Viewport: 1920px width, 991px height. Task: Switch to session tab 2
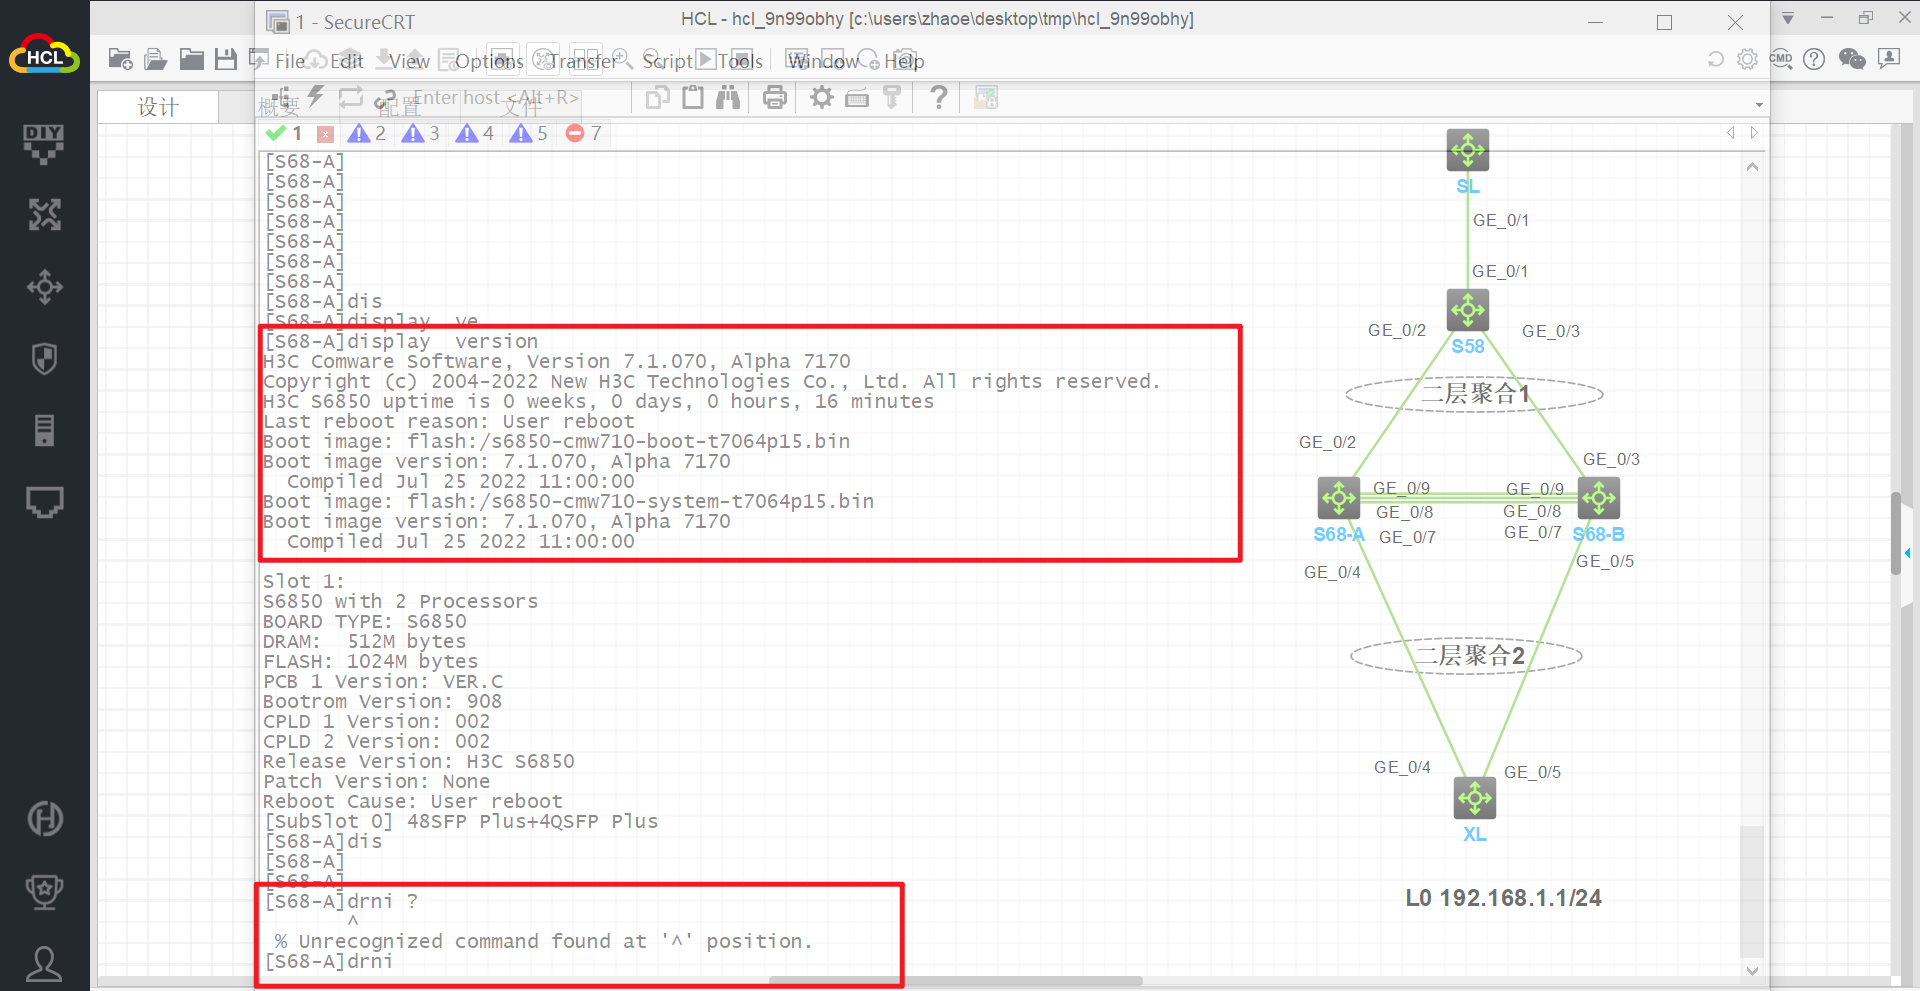click(x=366, y=133)
